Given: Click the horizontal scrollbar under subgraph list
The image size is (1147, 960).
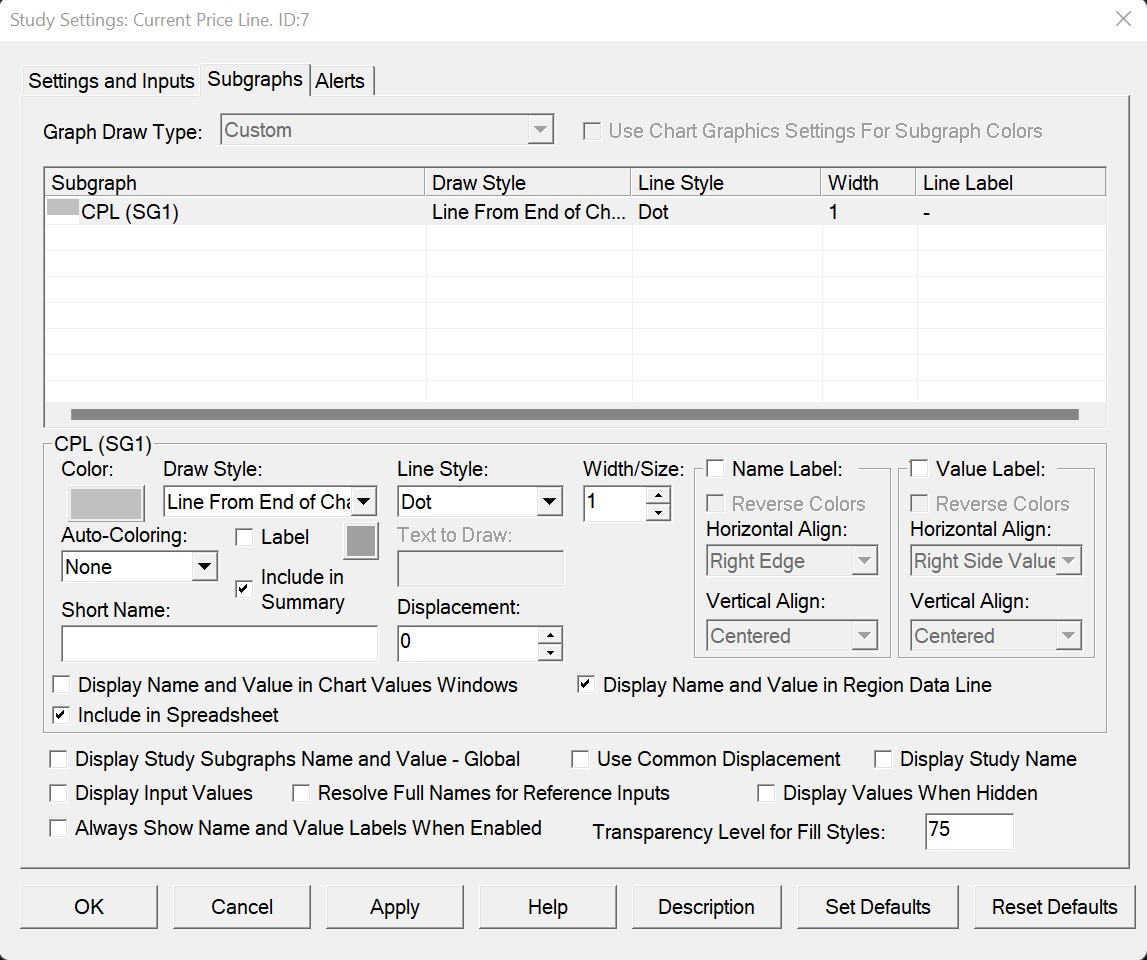Looking at the screenshot, I should [575, 414].
